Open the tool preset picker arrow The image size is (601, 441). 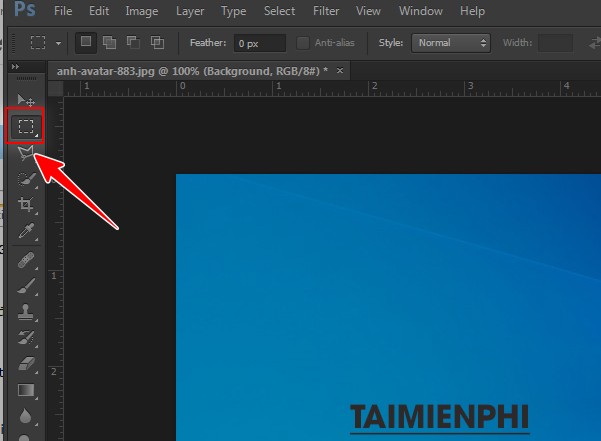tap(58, 43)
